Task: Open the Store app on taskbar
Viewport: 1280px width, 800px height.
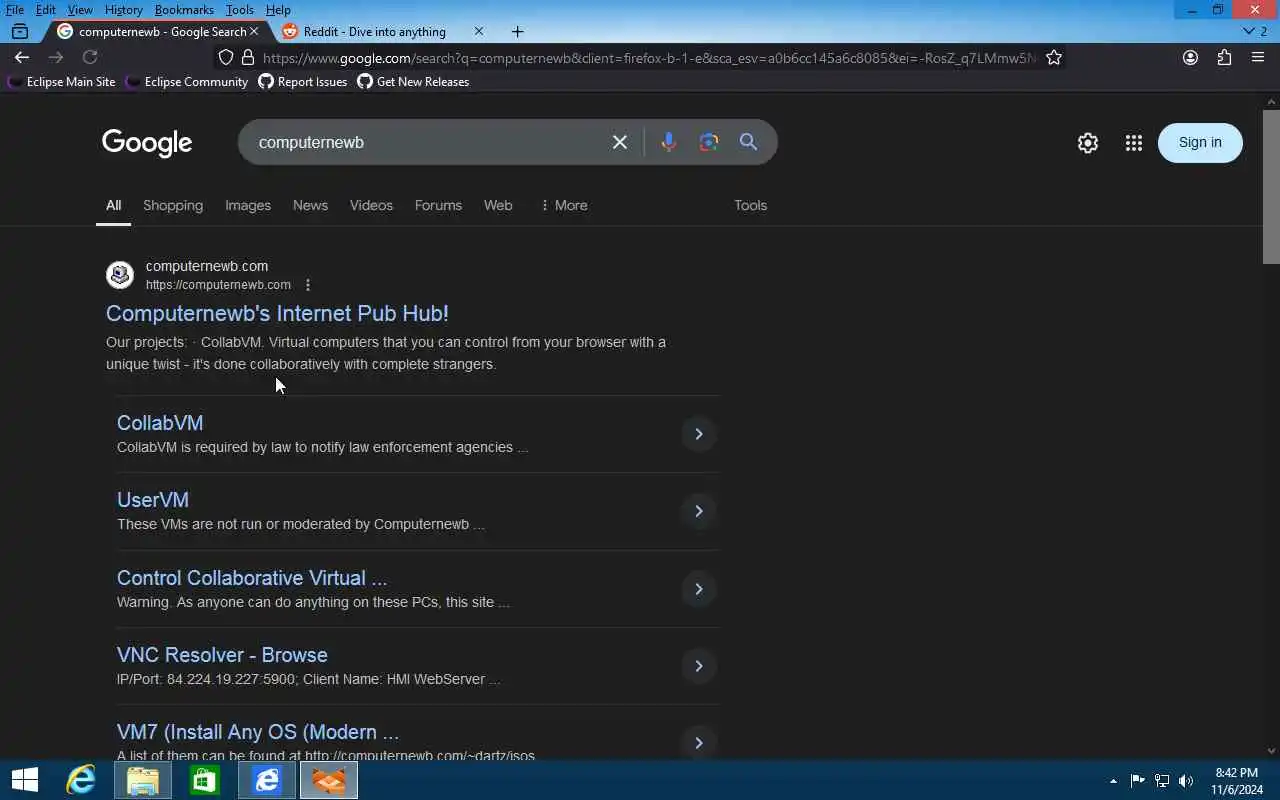Action: point(205,780)
